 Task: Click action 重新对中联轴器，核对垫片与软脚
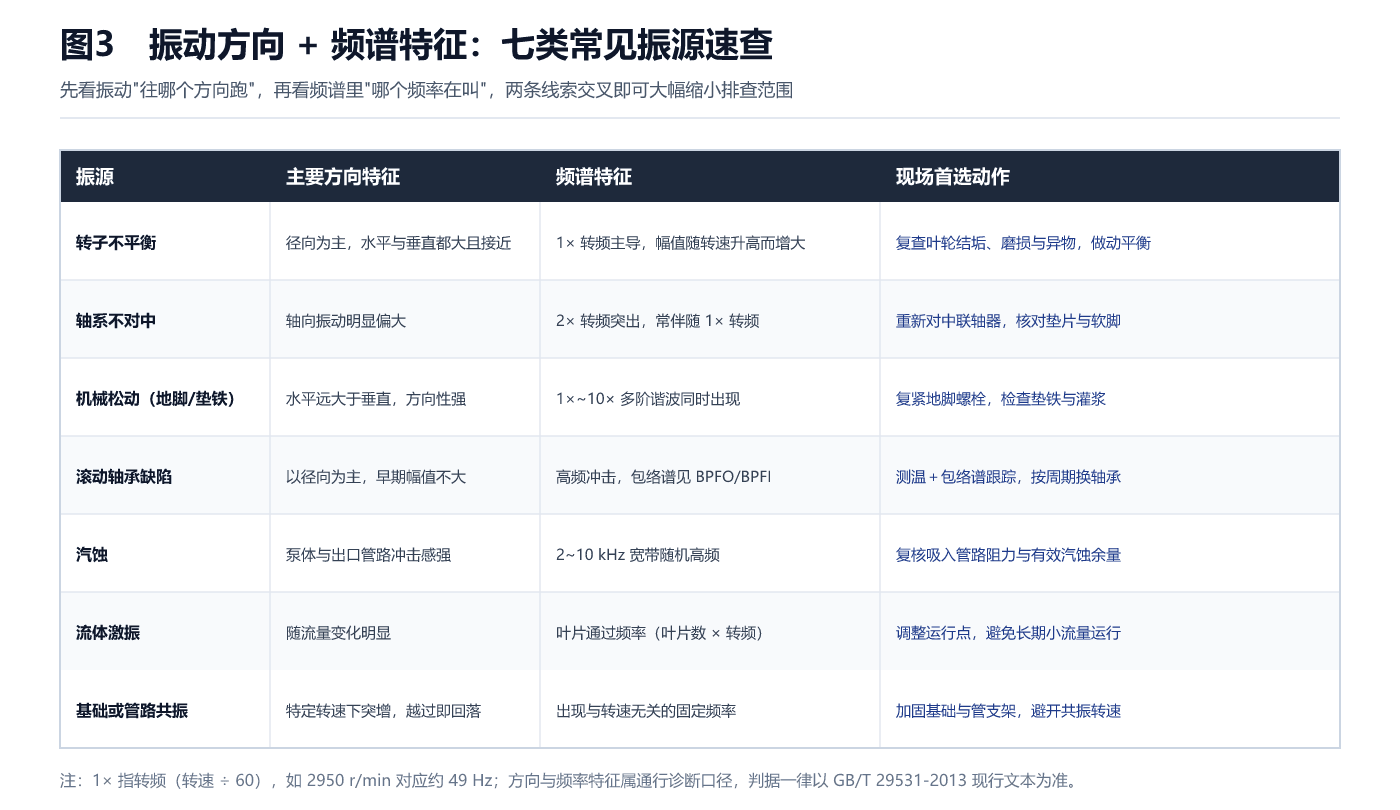1008,321
